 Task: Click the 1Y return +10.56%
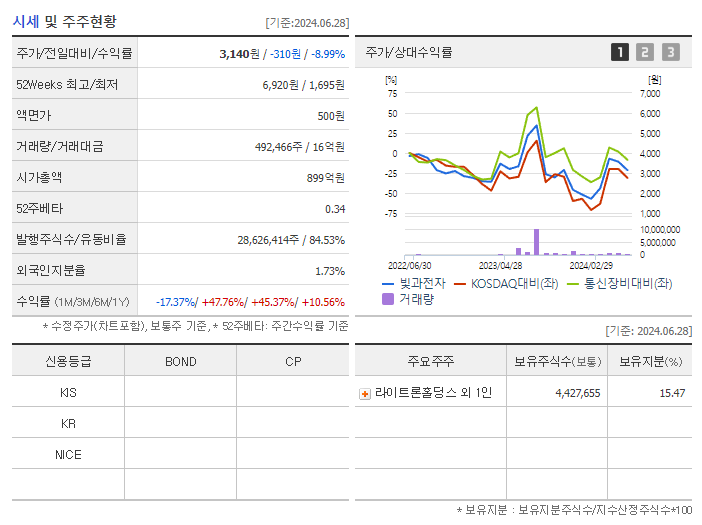tap(323, 302)
